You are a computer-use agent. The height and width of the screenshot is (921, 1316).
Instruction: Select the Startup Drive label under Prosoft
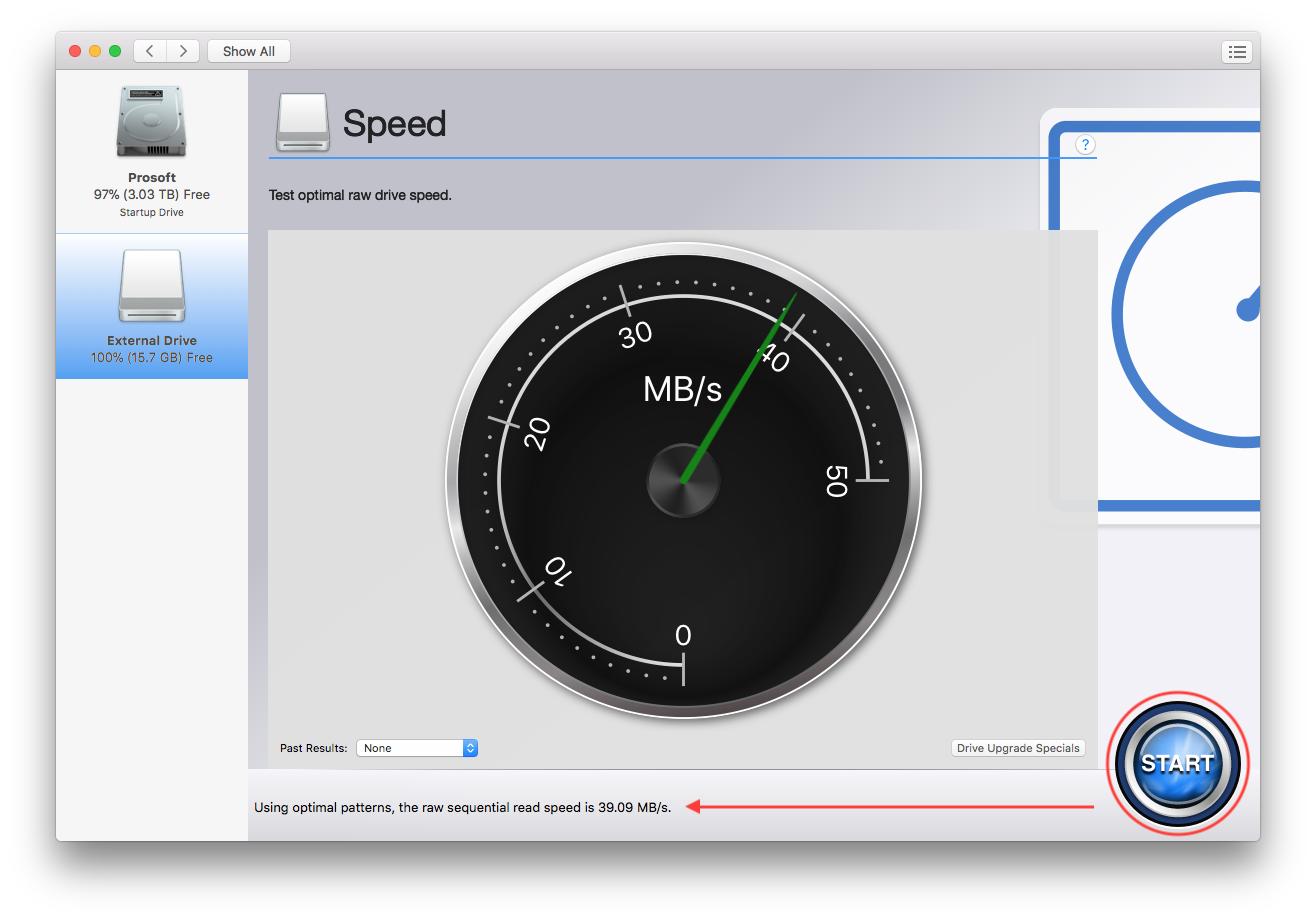(151, 212)
